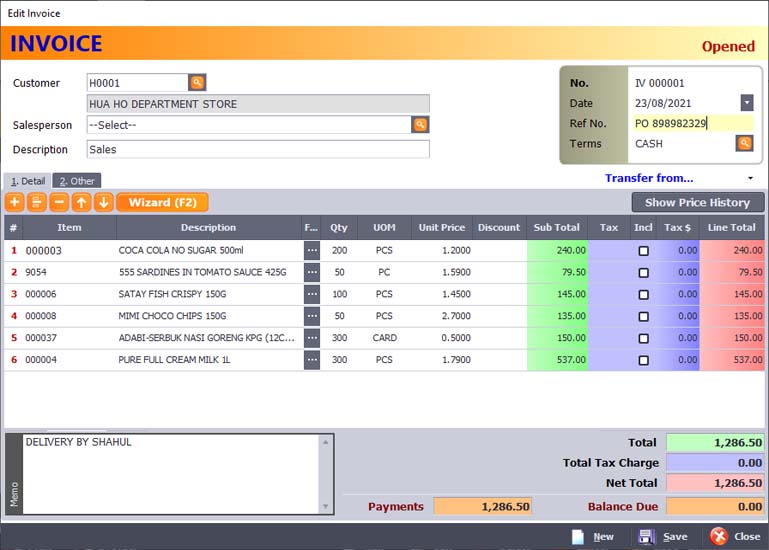Click the customer search magnifier icon
Screen dimensions: 769x550
coord(197,82)
